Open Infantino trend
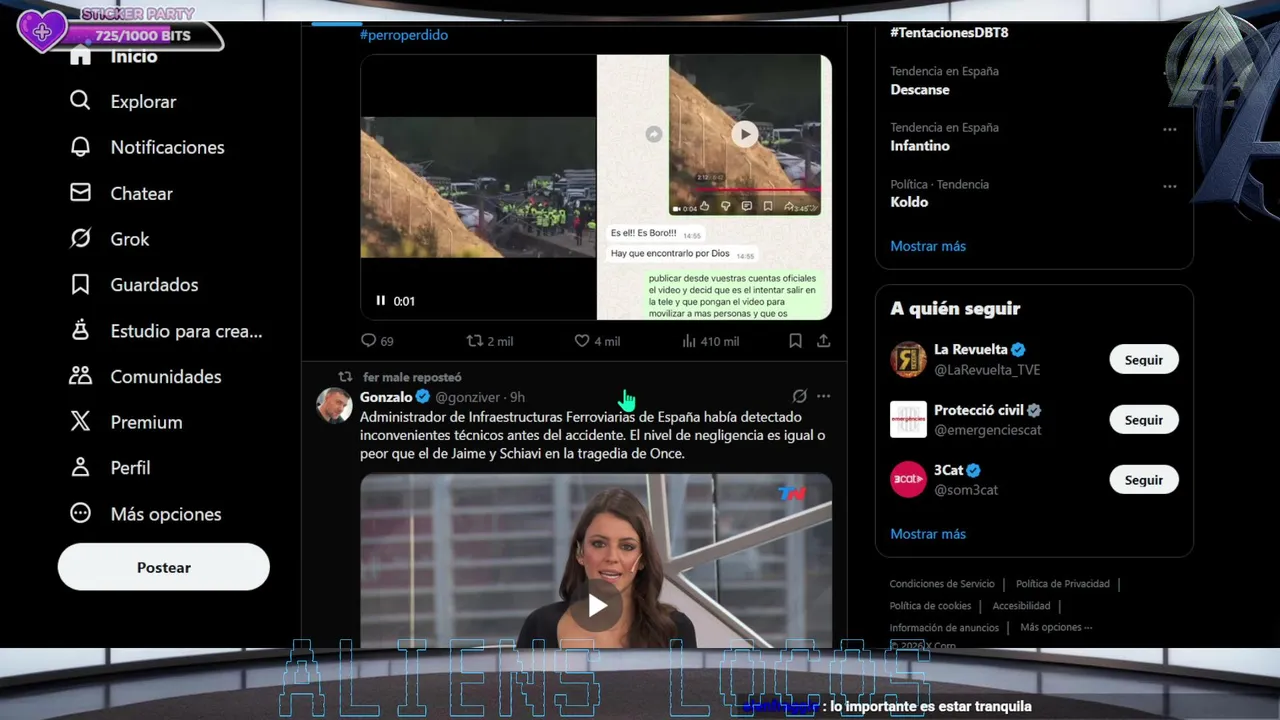The height and width of the screenshot is (720, 1280). (920, 145)
